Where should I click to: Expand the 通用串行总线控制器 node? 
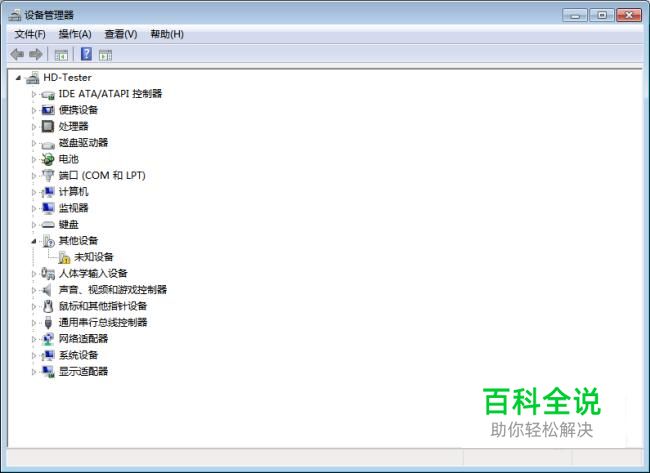pos(34,323)
